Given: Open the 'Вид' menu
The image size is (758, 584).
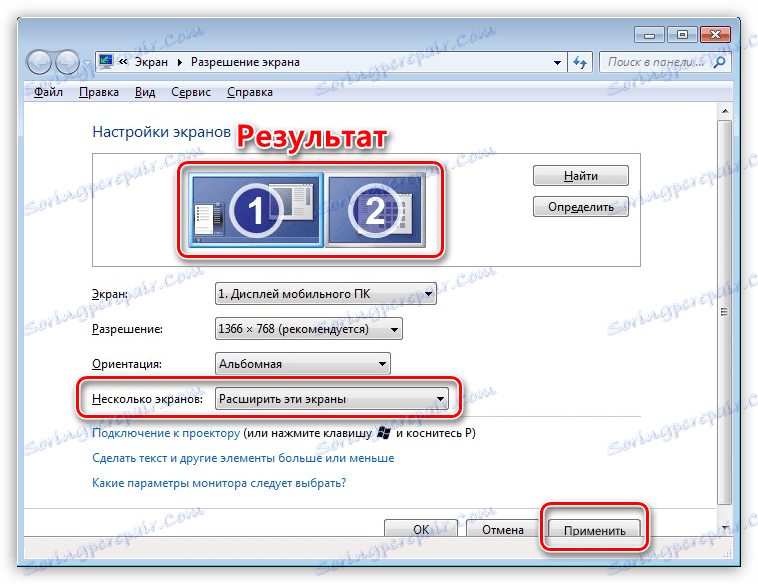Looking at the screenshot, I should pos(145,92).
